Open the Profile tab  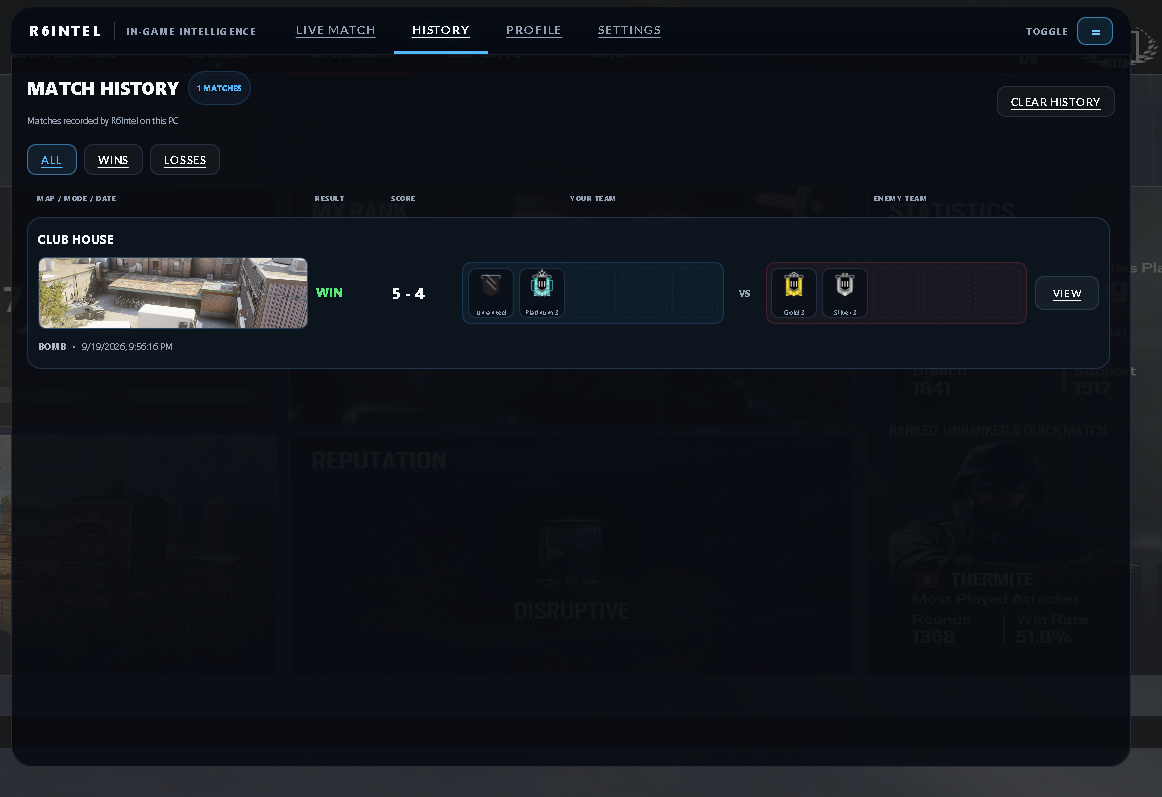(x=534, y=30)
